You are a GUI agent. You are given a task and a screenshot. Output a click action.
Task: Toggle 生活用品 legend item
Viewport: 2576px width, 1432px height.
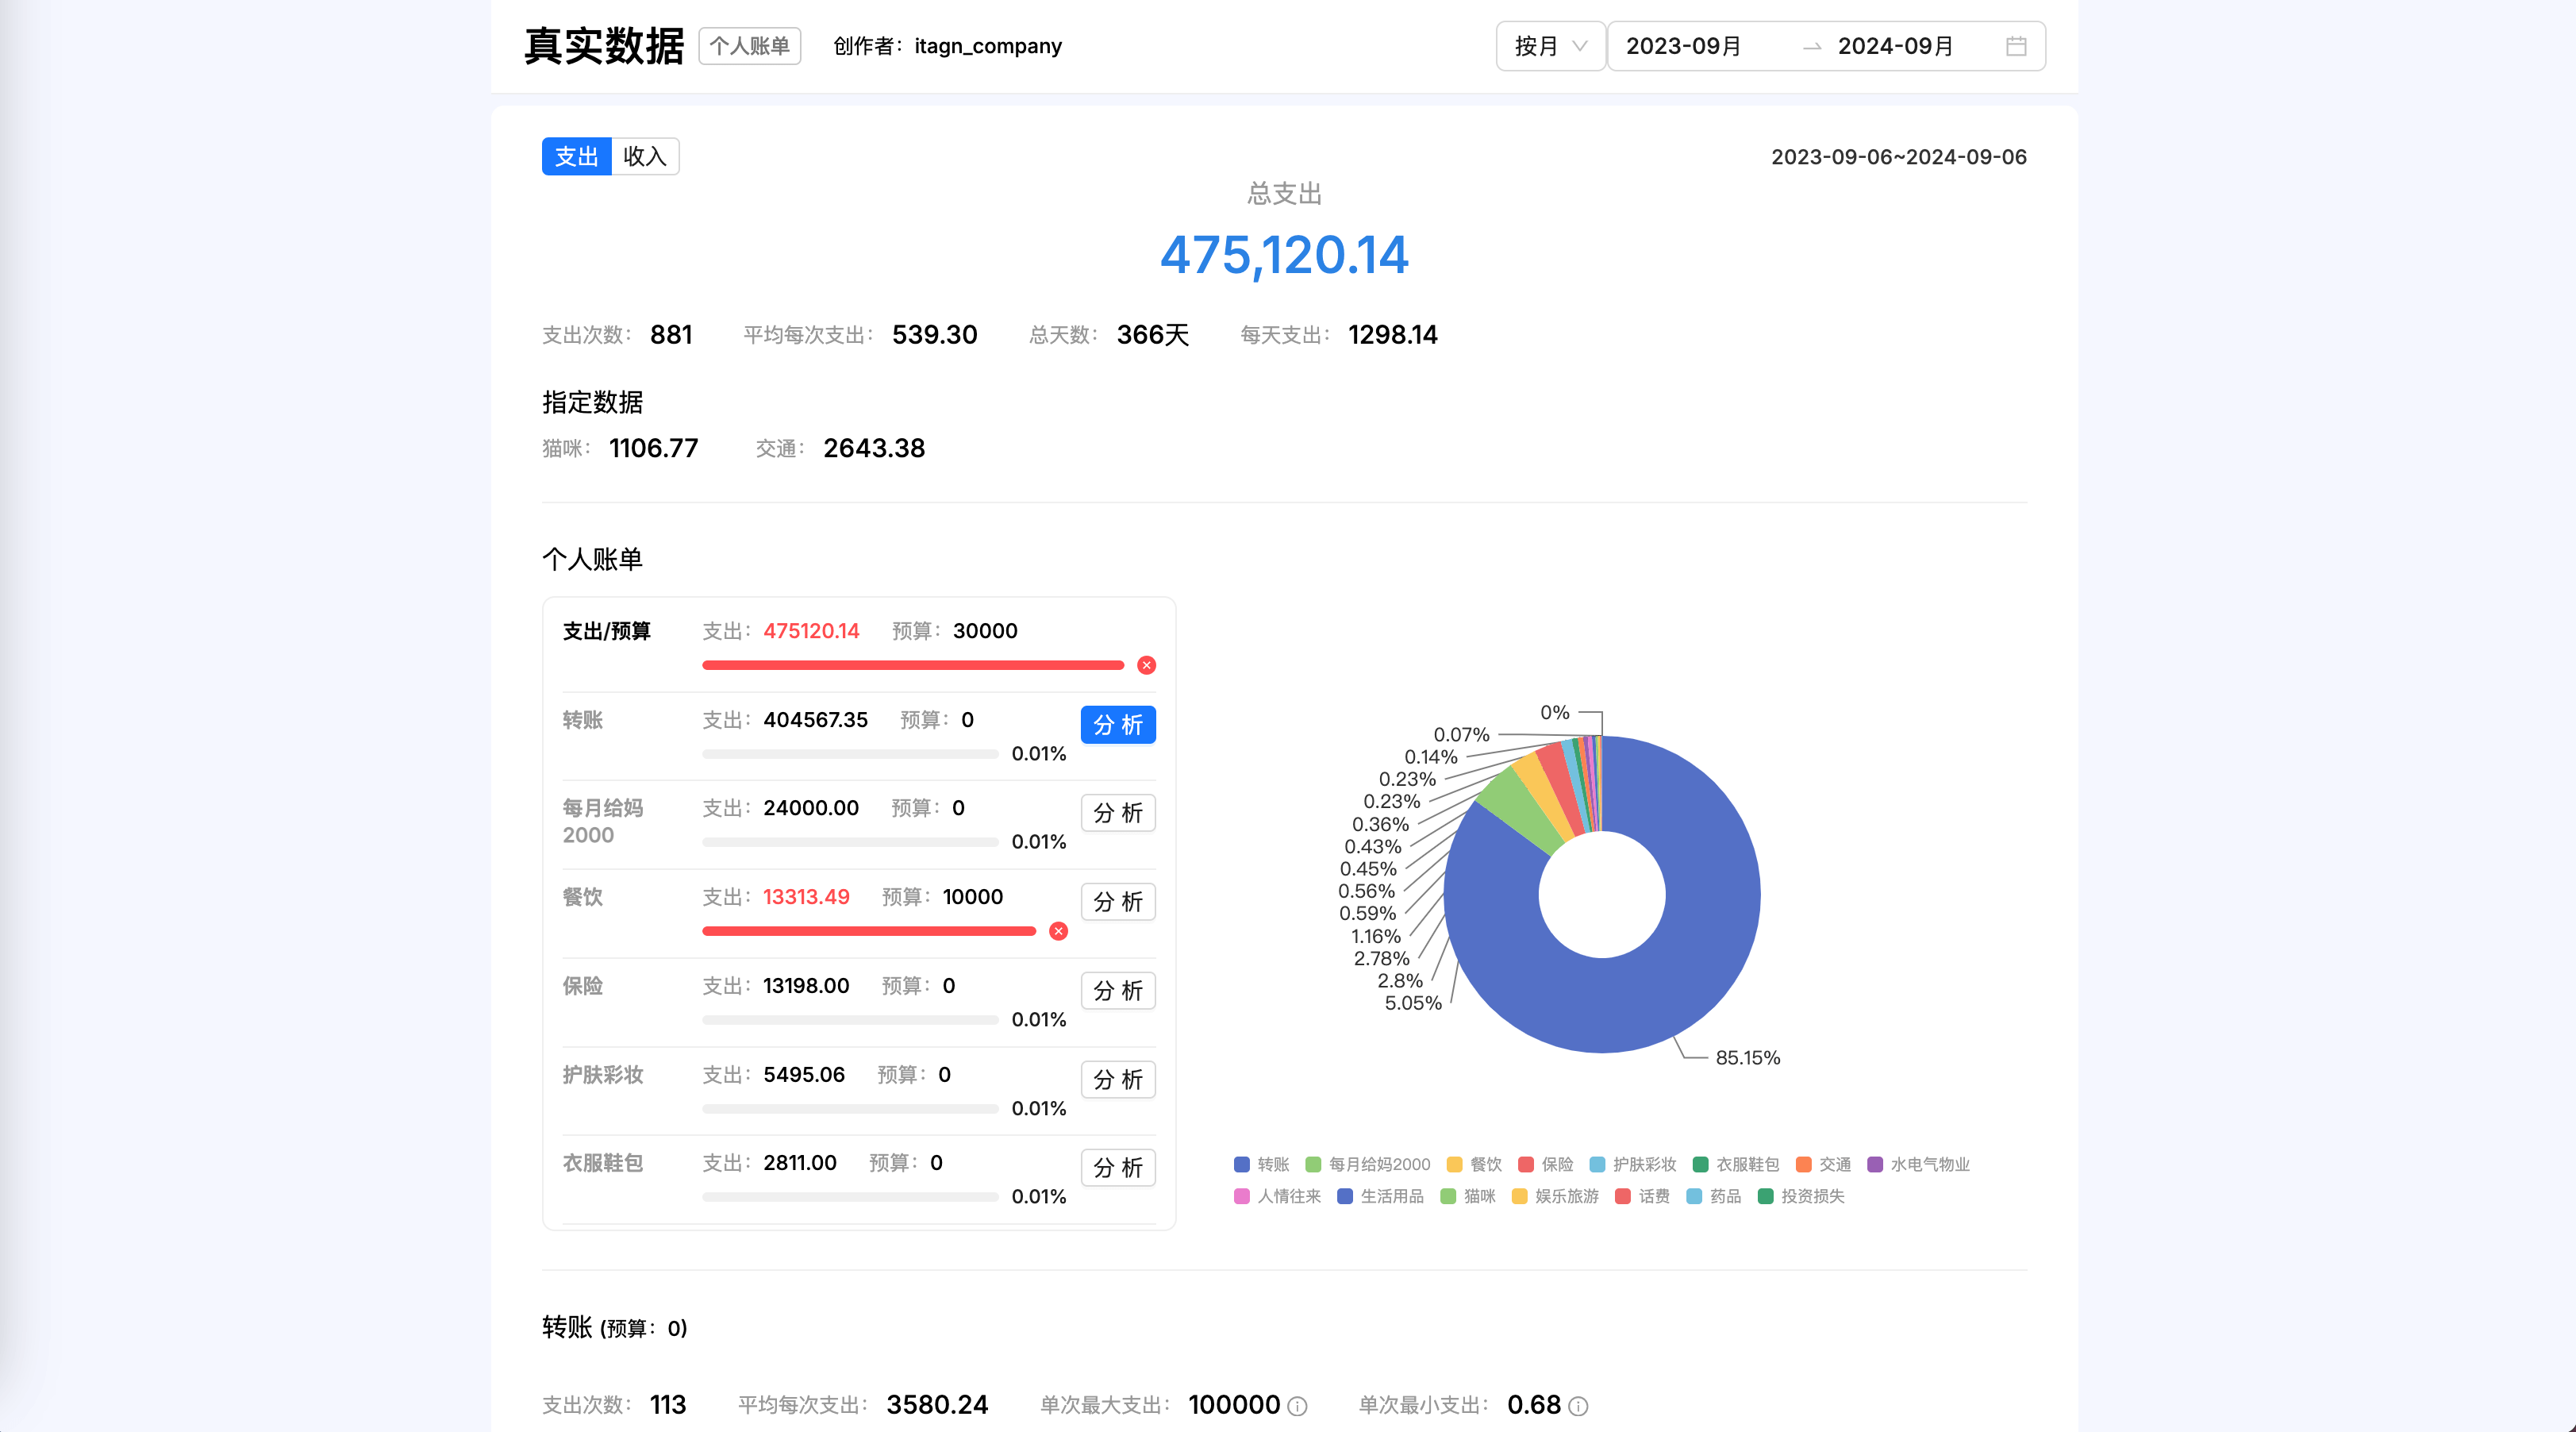coord(1381,1196)
